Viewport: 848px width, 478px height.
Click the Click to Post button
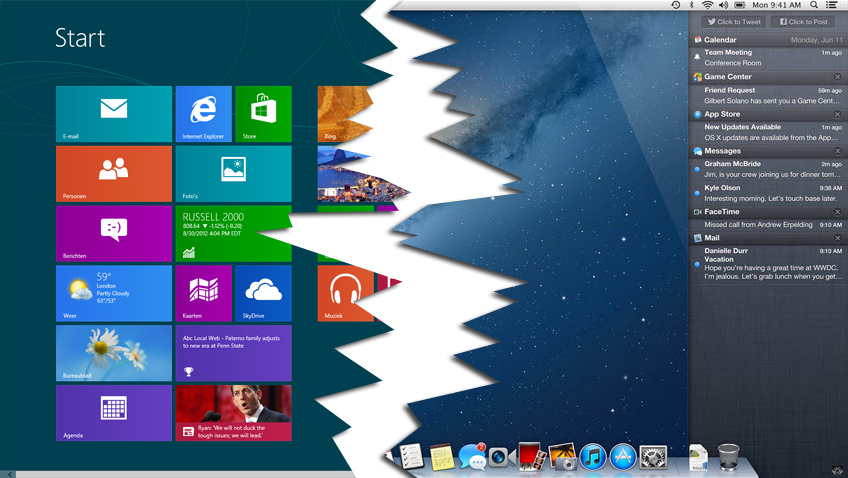click(x=804, y=22)
